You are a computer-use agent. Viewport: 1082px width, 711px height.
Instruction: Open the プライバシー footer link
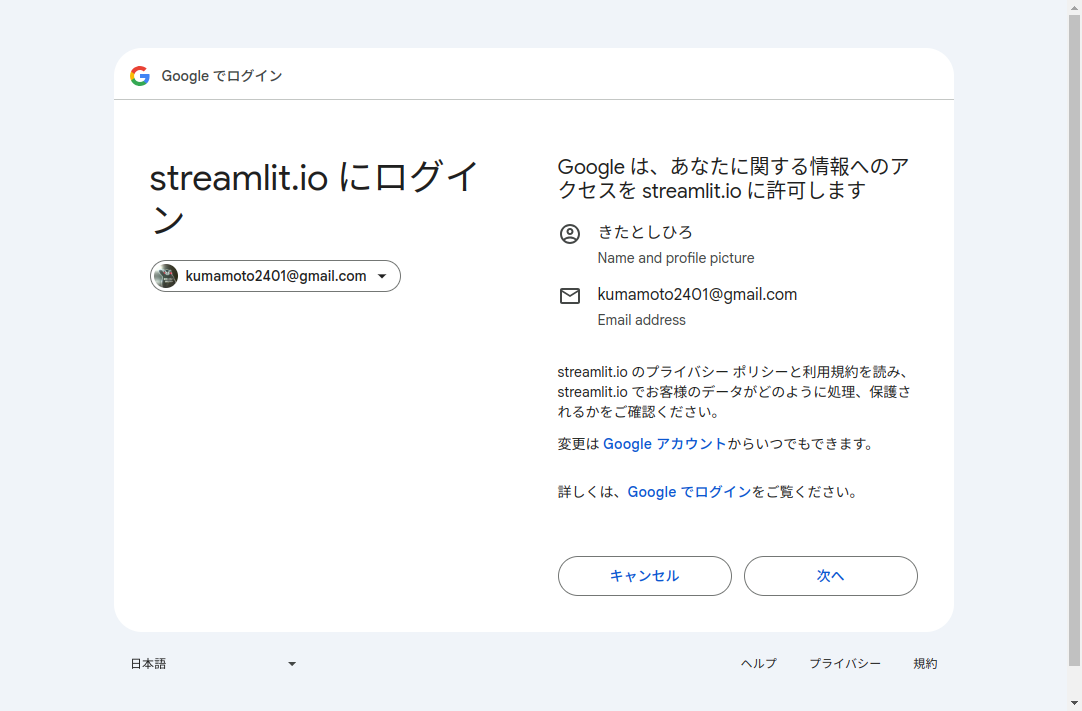coord(845,664)
